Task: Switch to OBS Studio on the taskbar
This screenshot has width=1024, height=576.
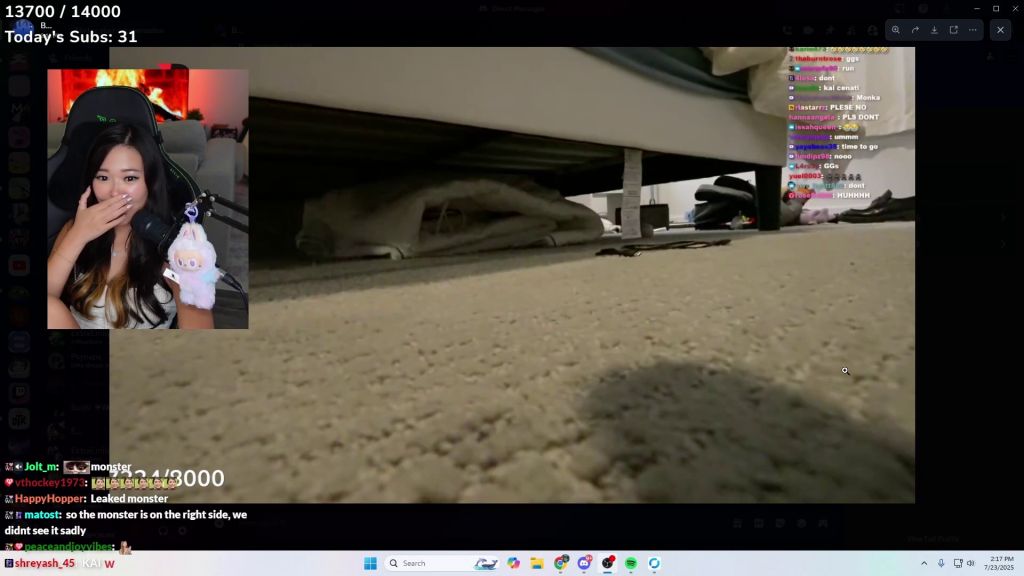Action: [x=607, y=563]
